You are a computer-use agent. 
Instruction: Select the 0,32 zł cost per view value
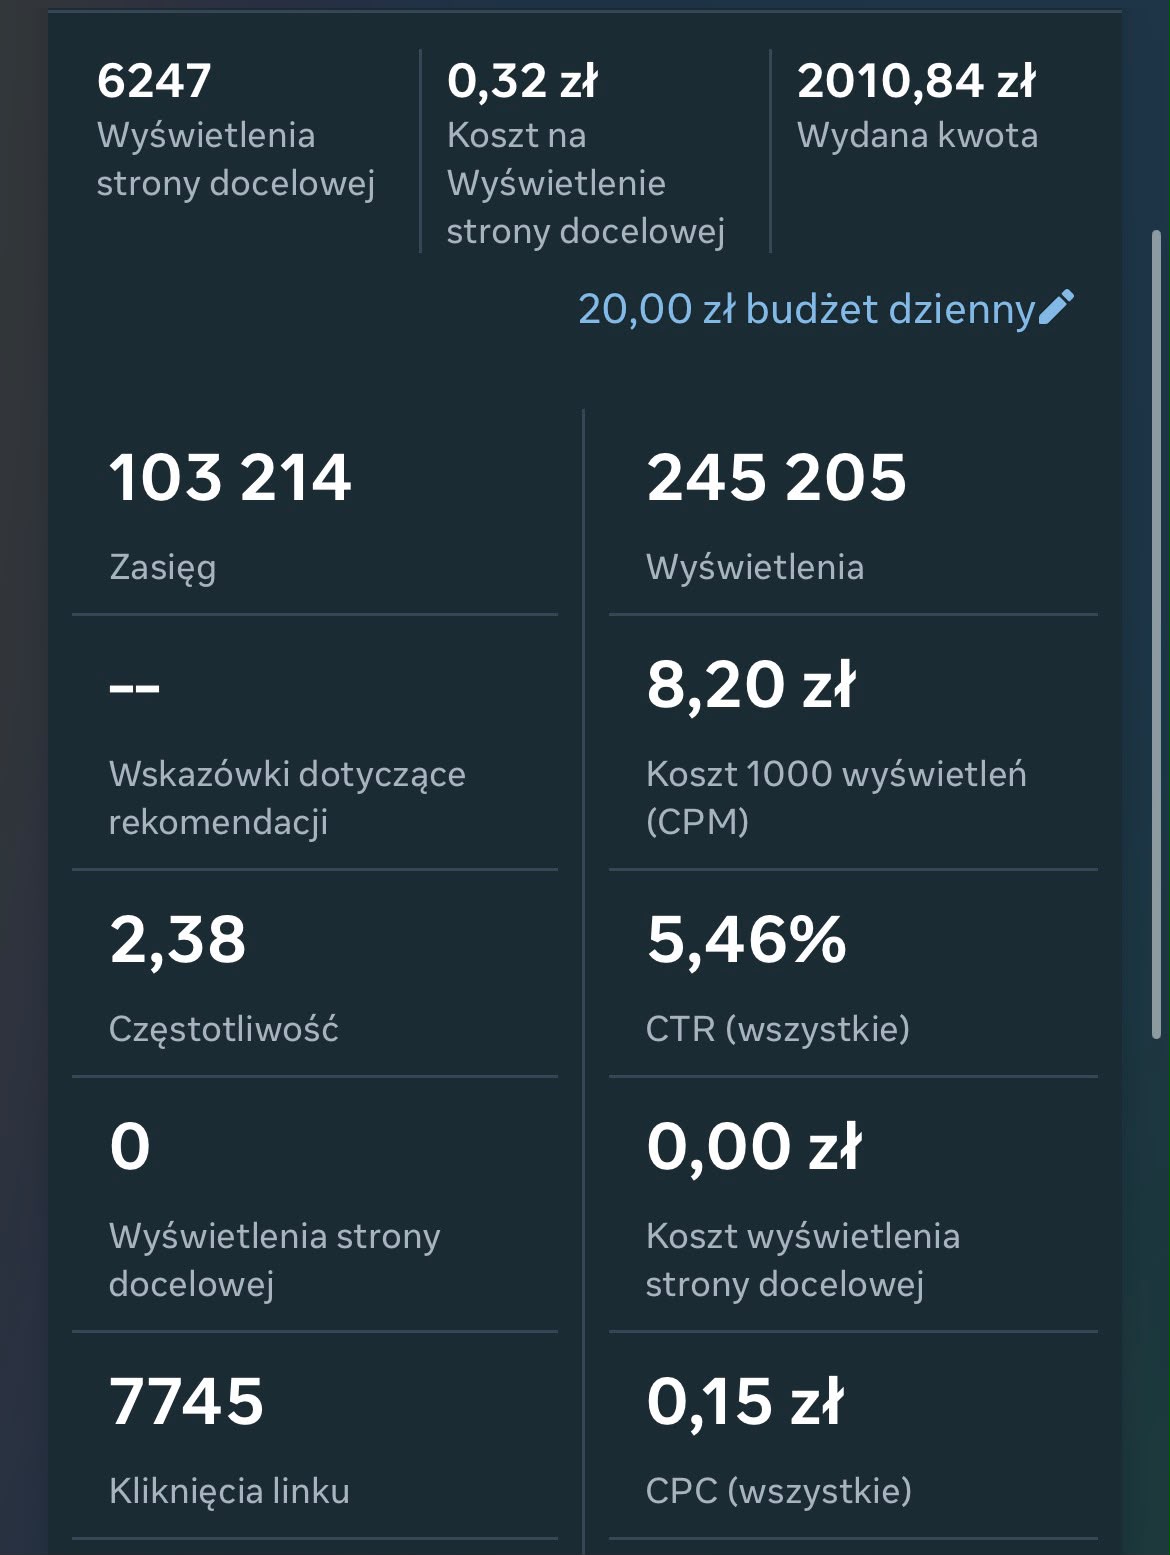click(522, 81)
